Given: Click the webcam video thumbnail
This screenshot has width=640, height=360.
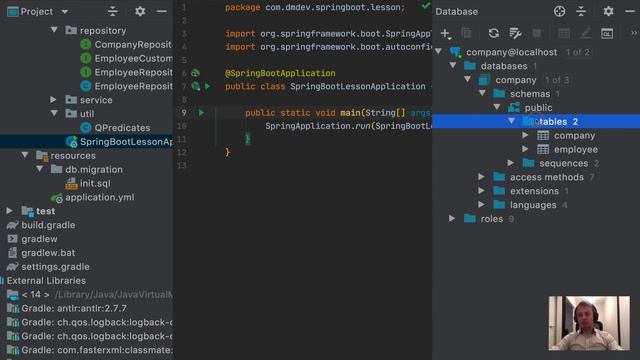Looking at the screenshot, I should point(589,323).
